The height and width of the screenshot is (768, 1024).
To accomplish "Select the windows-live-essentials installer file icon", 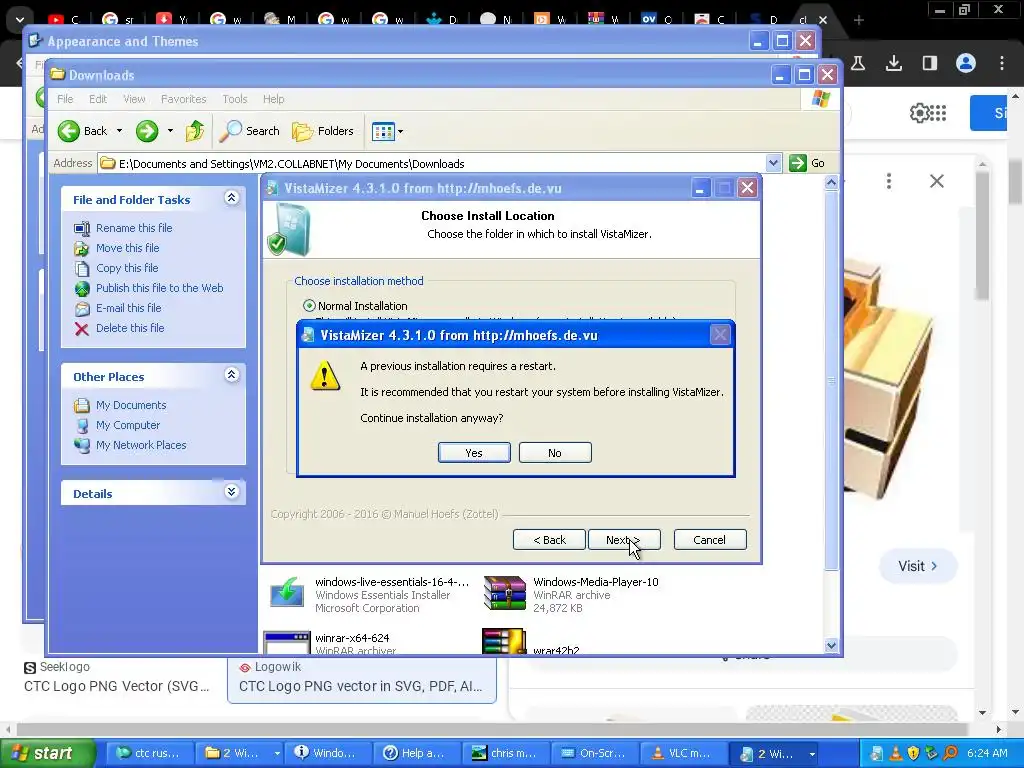I will click(x=287, y=594).
